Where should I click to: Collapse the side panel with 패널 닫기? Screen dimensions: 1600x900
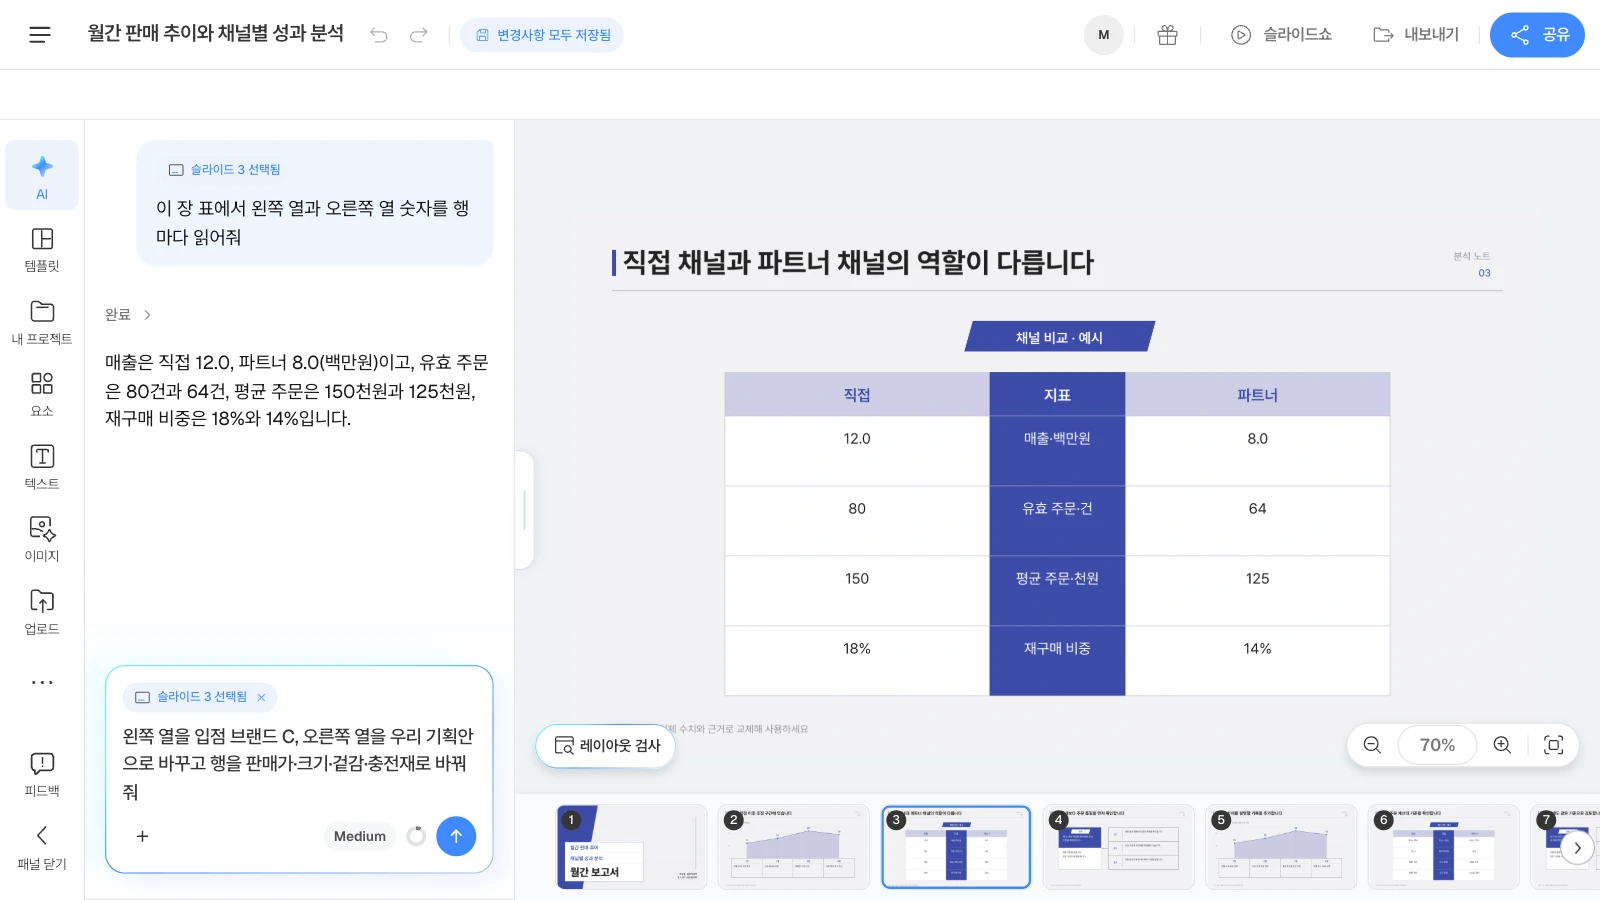tap(42, 847)
